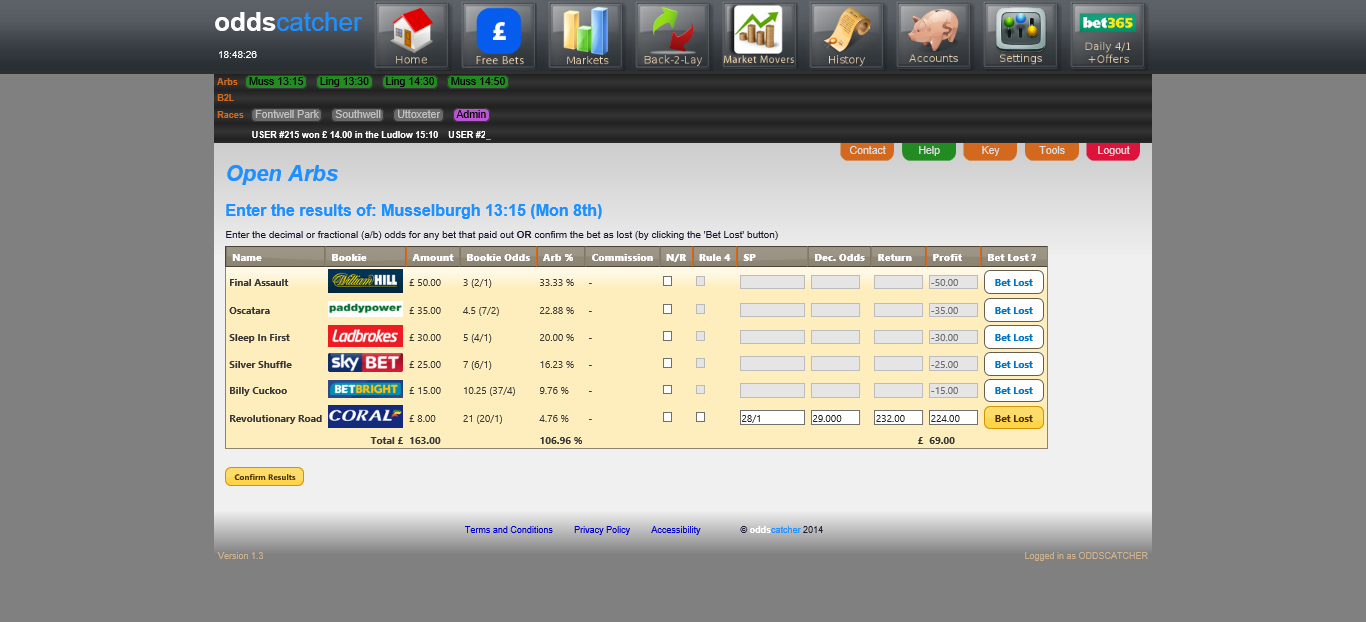
Task: Click the Sky Bet bookie logo
Action: click(x=365, y=363)
